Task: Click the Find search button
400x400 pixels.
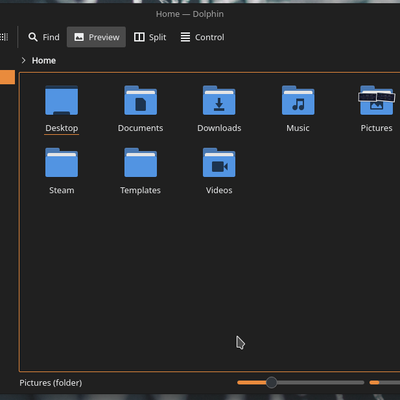Action: tap(44, 37)
